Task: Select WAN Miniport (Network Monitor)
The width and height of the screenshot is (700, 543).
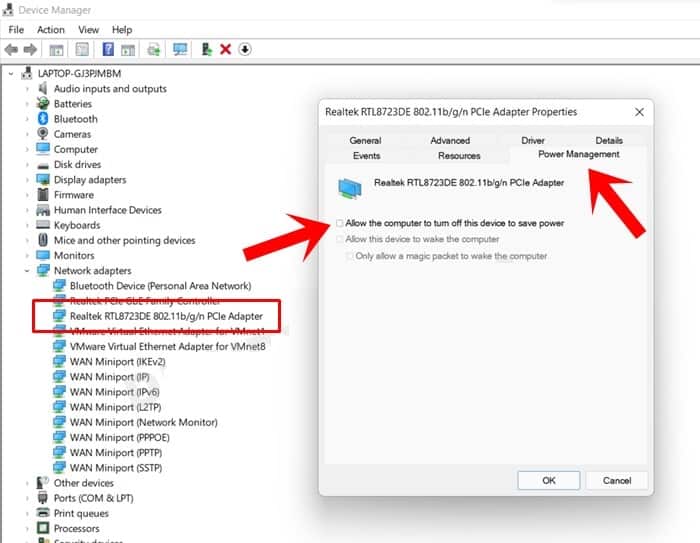Action: (x=143, y=422)
